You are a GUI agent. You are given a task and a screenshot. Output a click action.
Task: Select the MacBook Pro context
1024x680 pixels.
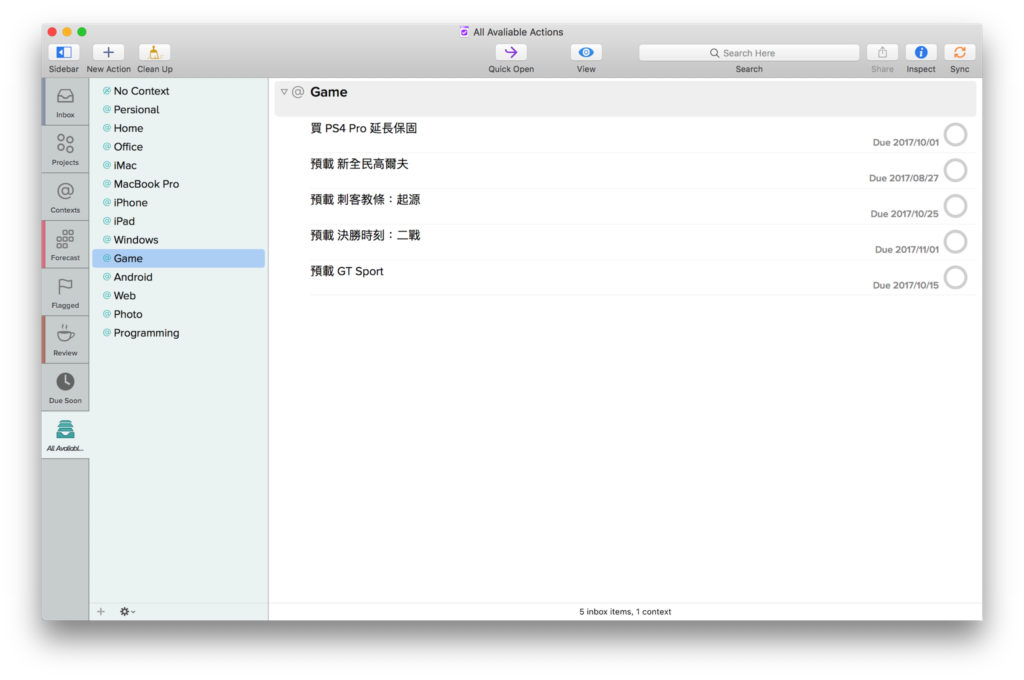[x=146, y=184]
